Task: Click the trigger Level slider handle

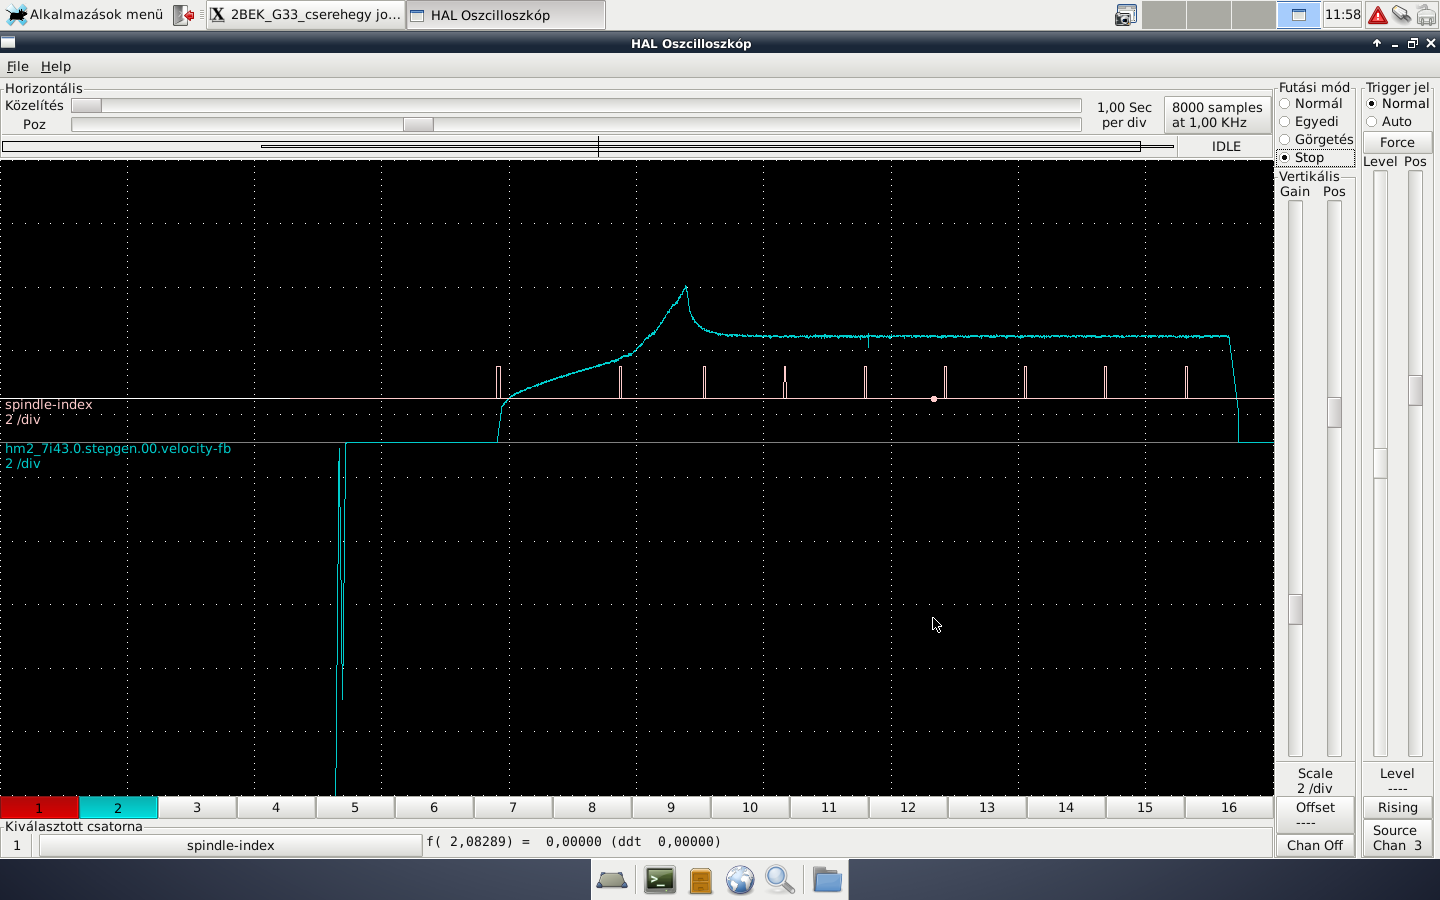Action: (1380, 463)
